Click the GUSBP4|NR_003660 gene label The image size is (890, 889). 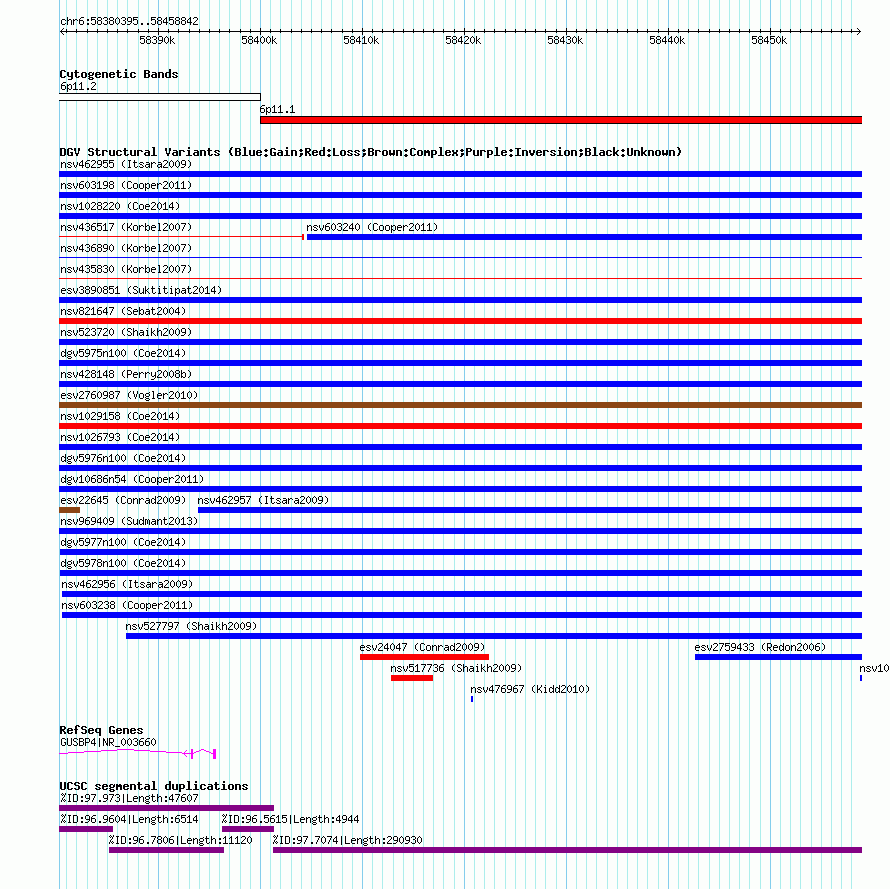click(108, 743)
